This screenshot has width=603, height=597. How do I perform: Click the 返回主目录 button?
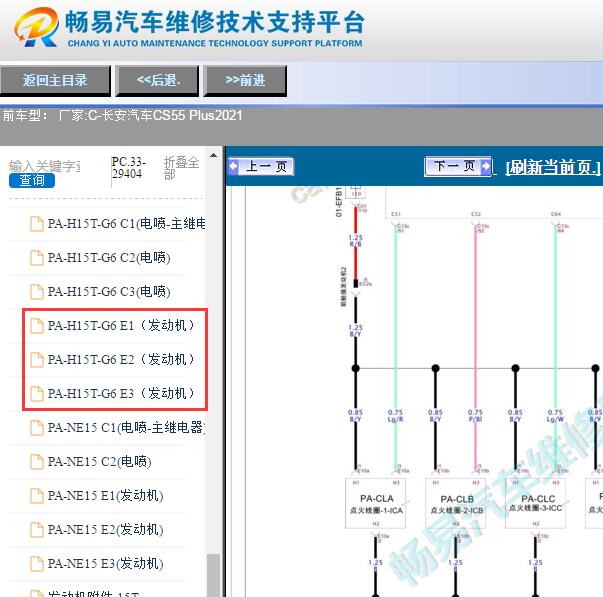(55, 80)
